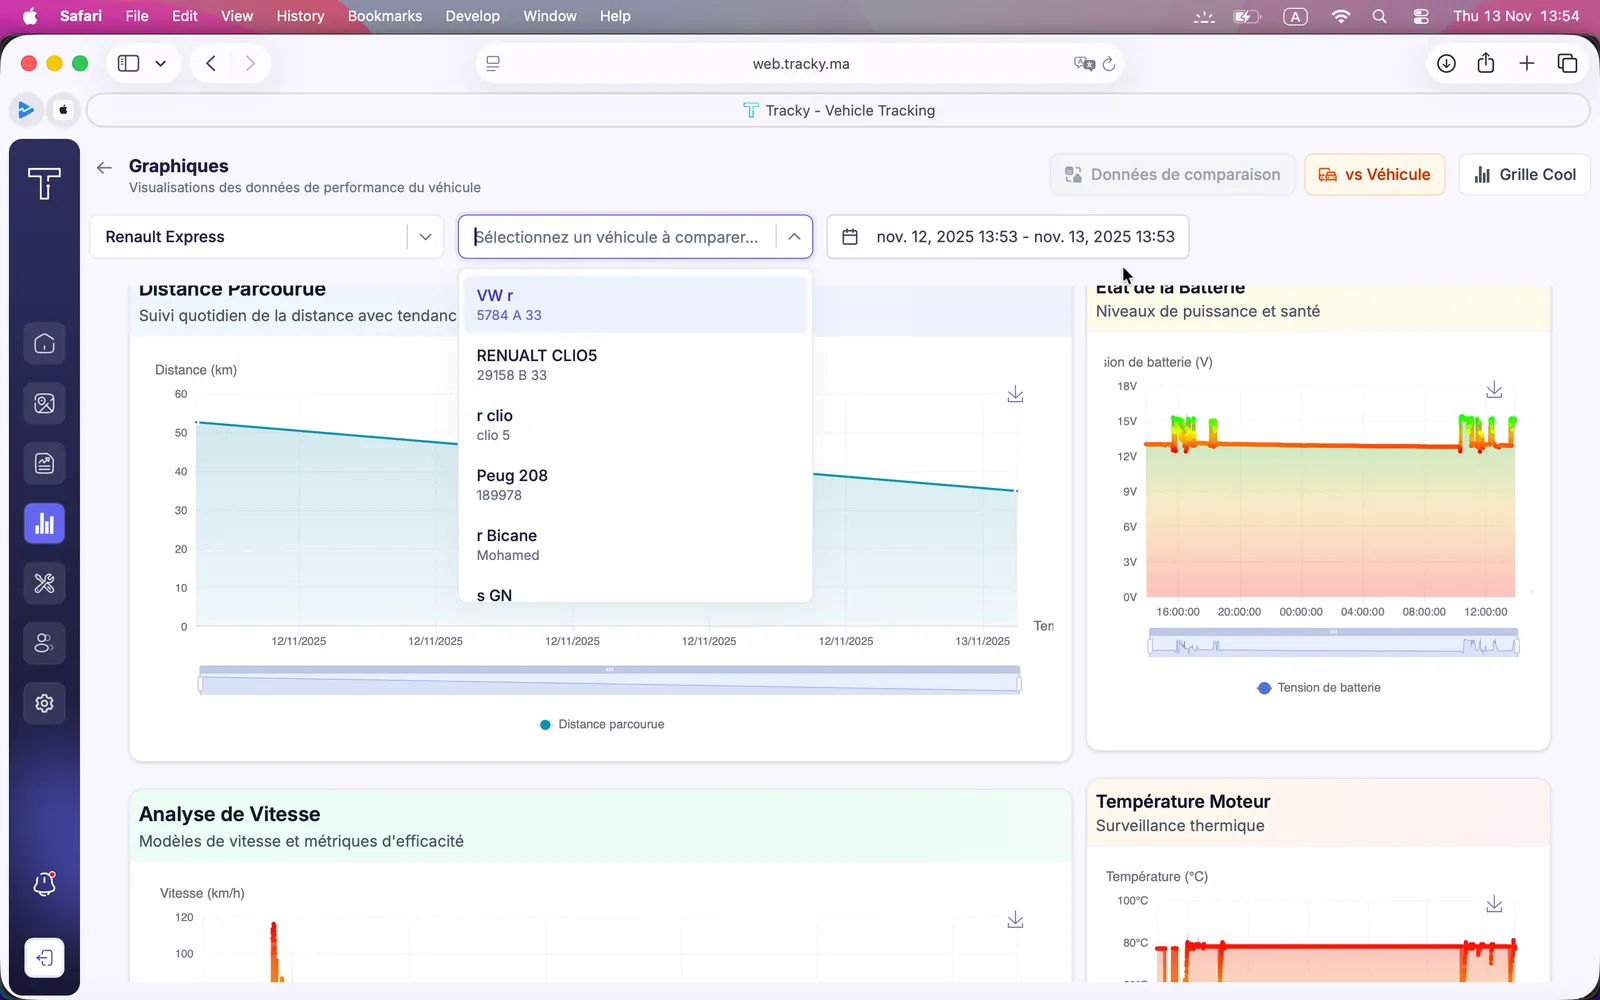
Task: Click the logout icon in the sidebar
Action: click(x=44, y=958)
